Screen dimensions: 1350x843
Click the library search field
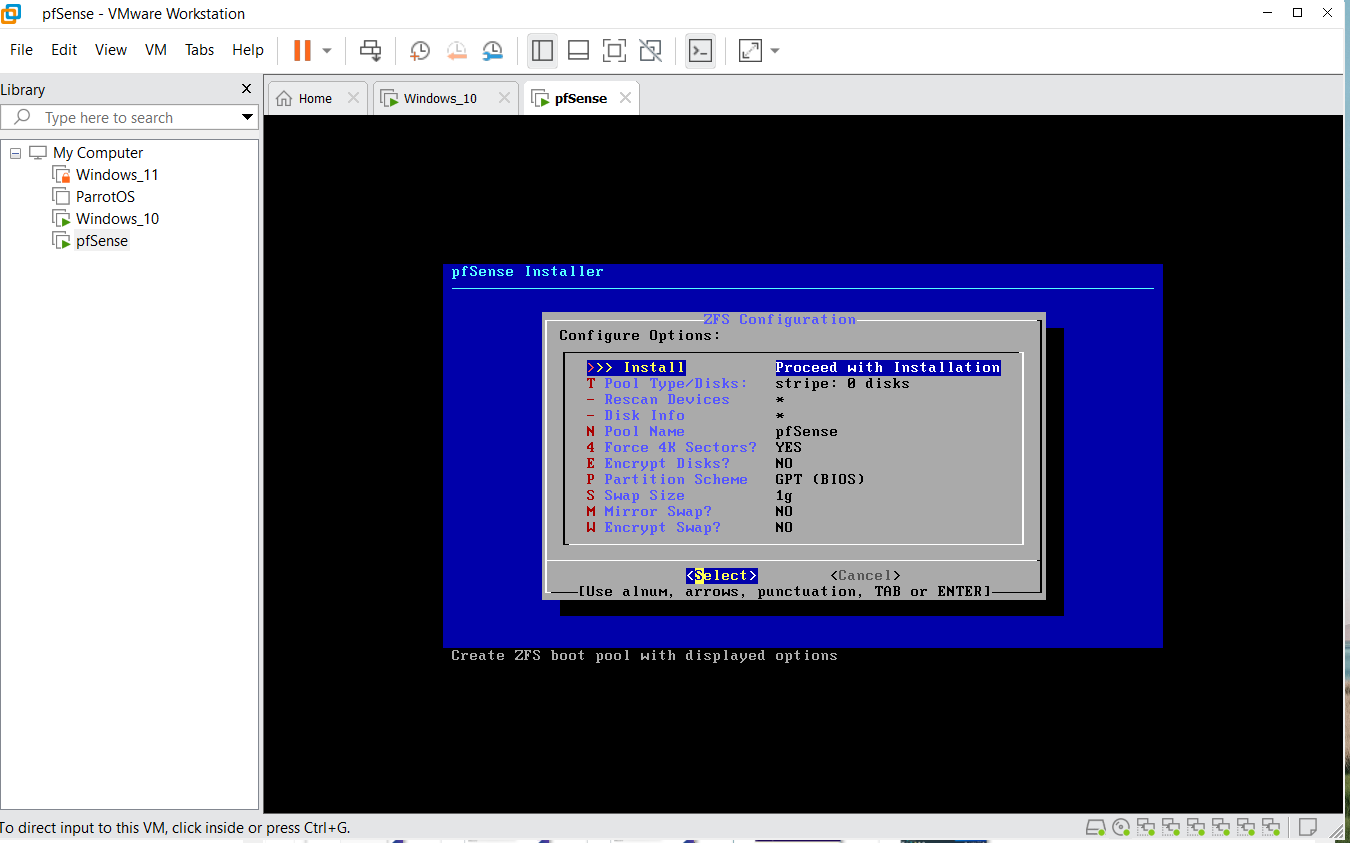128,118
